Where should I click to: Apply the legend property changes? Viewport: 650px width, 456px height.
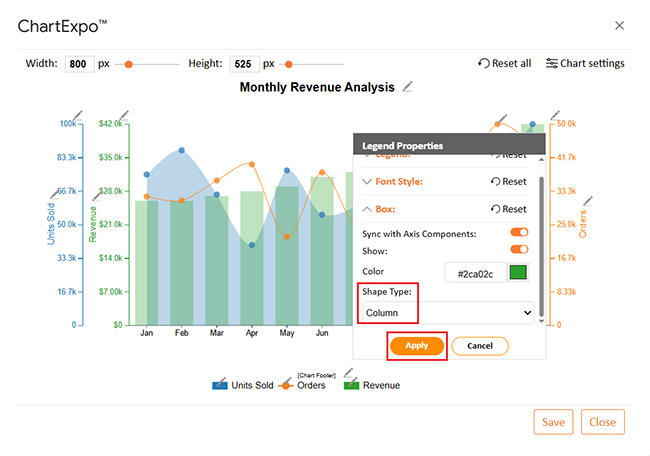point(416,345)
